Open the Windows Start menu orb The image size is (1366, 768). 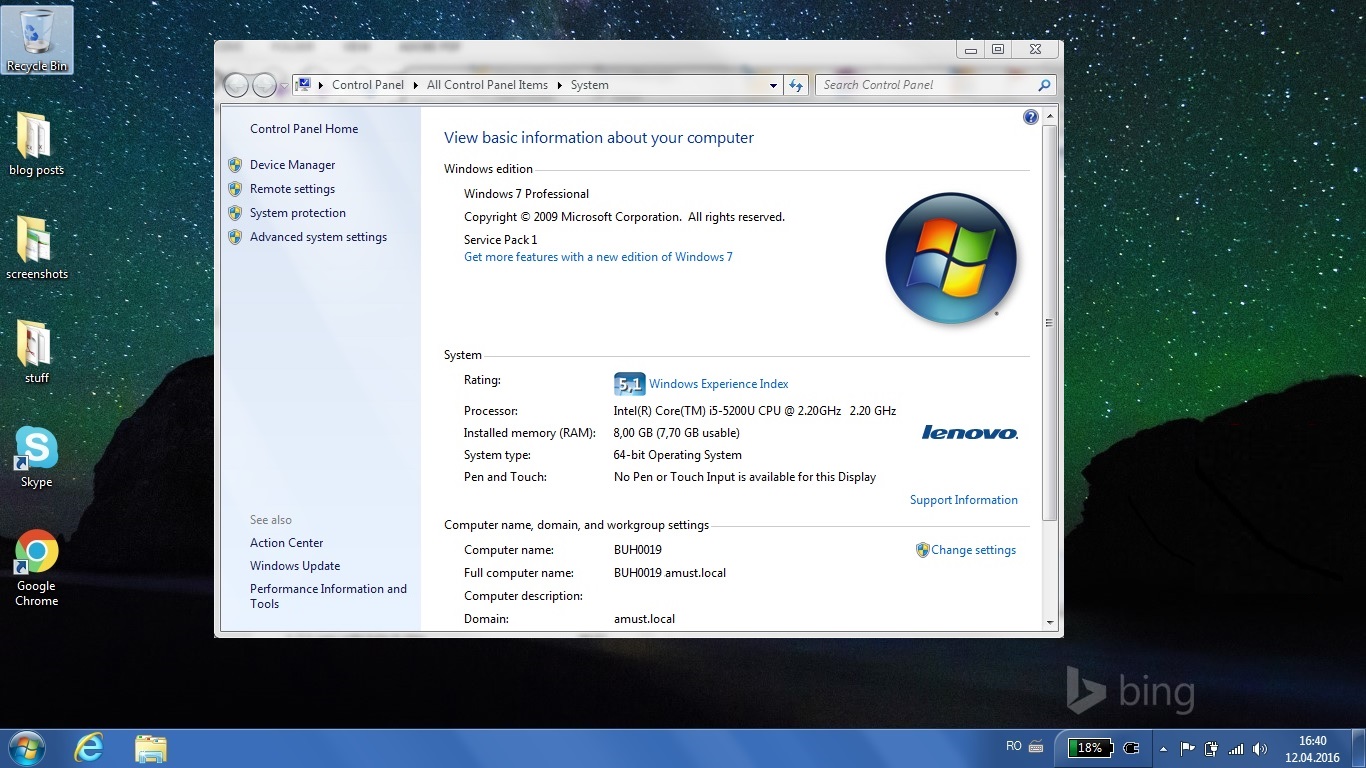[25, 748]
